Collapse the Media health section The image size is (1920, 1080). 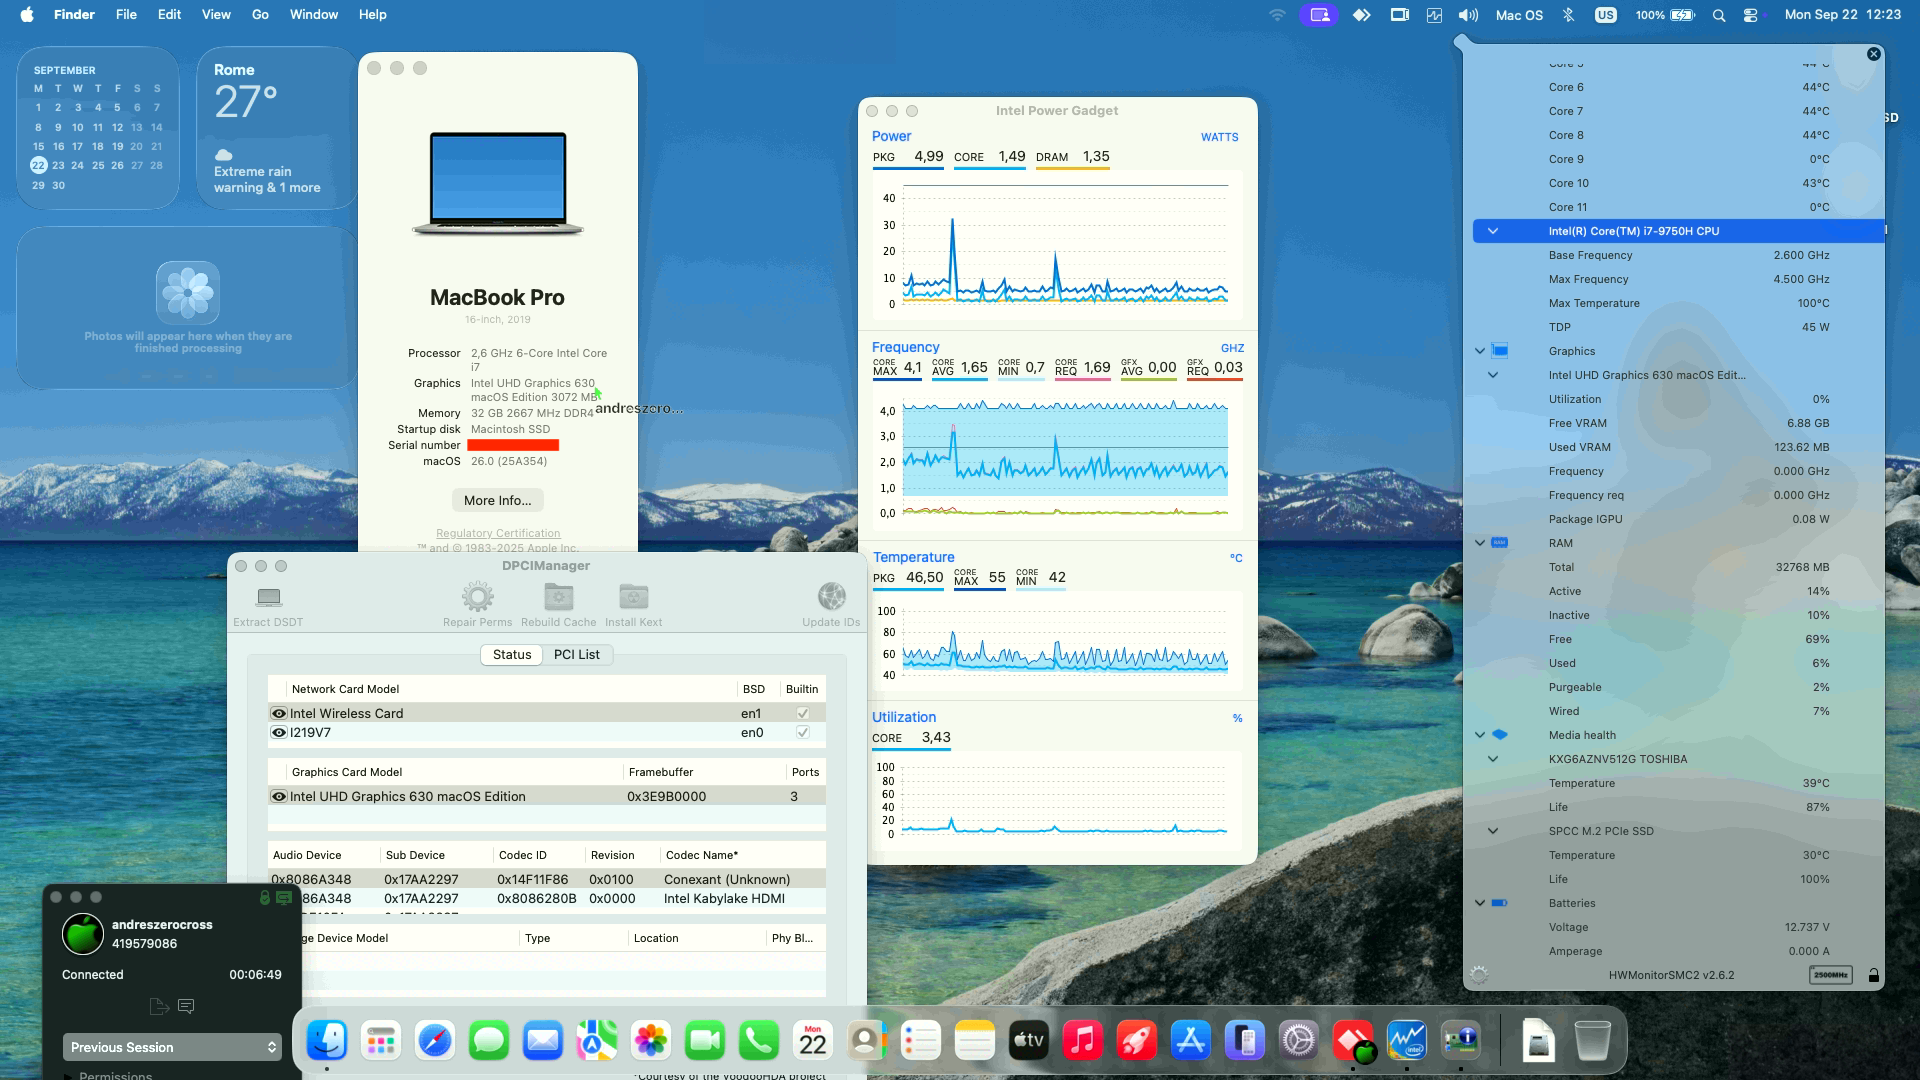(x=1480, y=735)
